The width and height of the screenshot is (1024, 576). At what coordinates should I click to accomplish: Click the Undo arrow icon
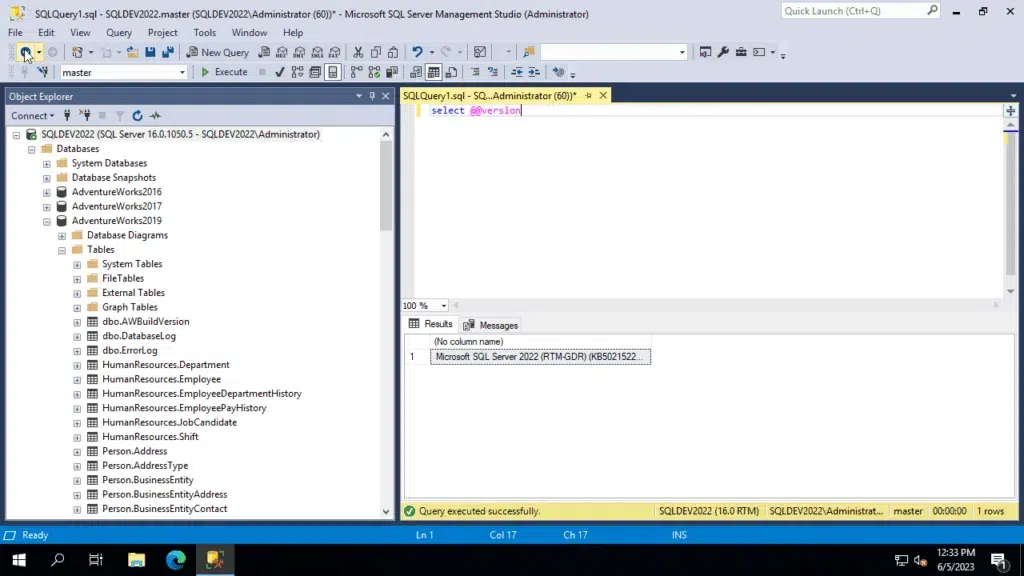pyautogui.click(x=417, y=52)
